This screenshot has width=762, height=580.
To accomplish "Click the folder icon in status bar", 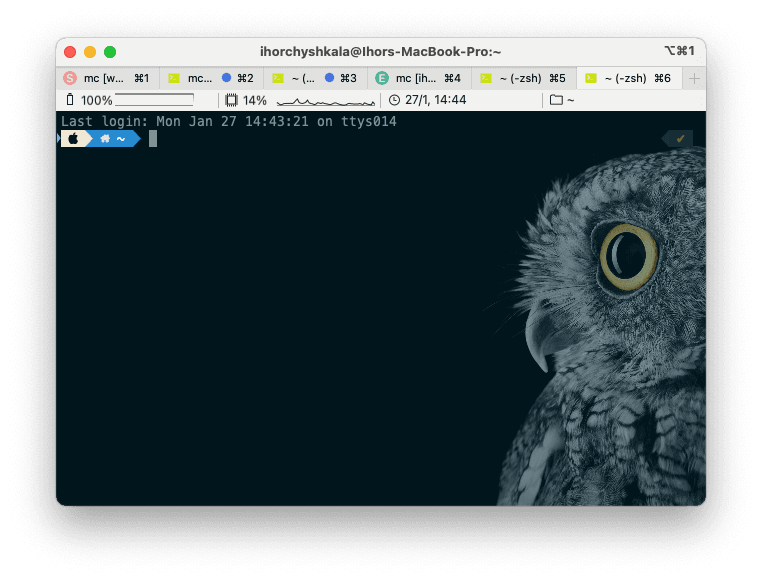I will pyautogui.click(x=556, y=100).
